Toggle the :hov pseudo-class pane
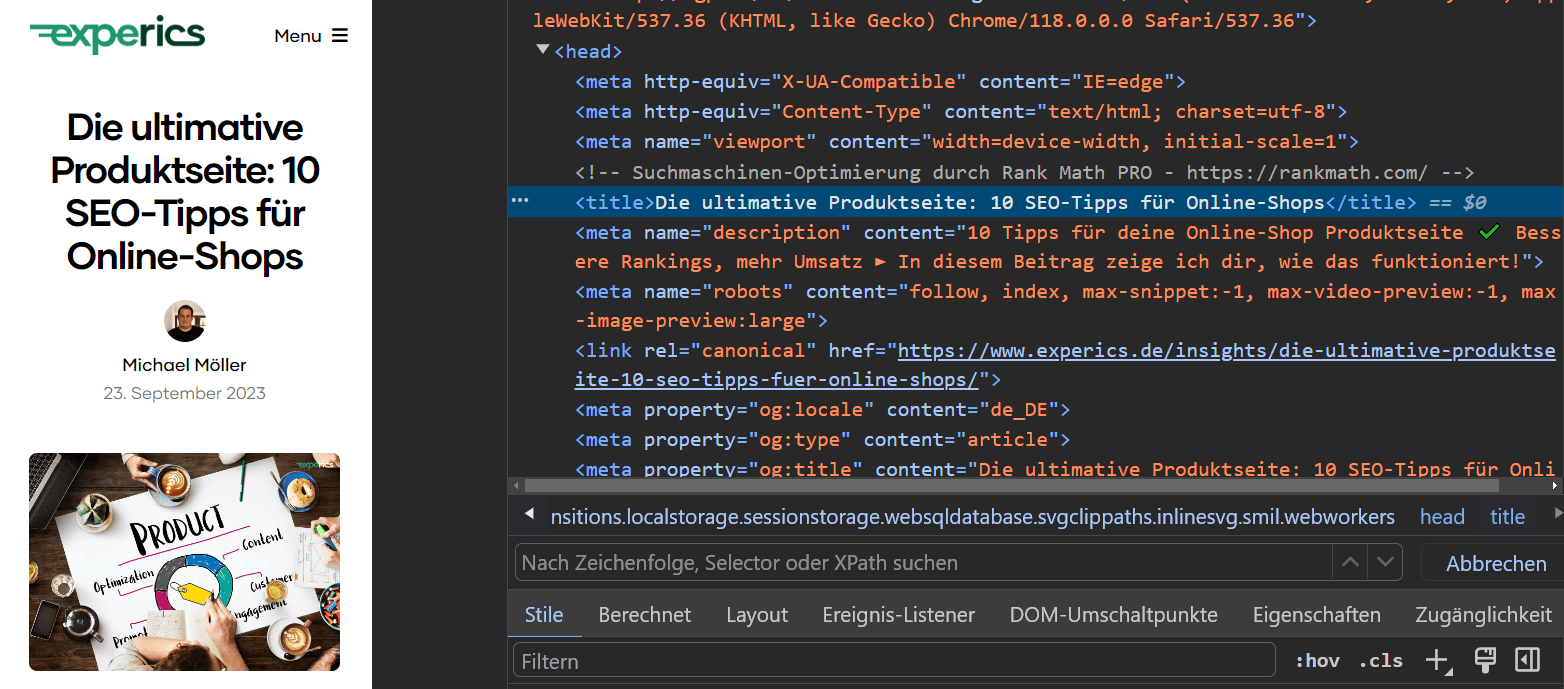 click(1317, 660)
